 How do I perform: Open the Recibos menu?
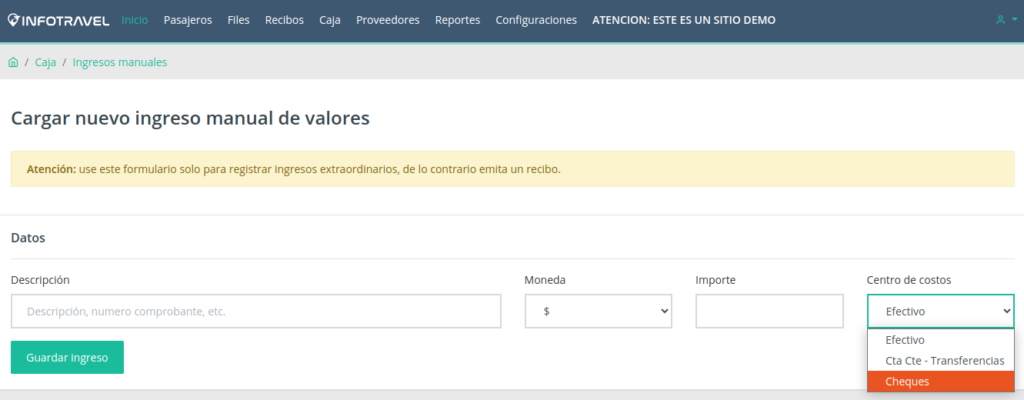coord(284,20)
